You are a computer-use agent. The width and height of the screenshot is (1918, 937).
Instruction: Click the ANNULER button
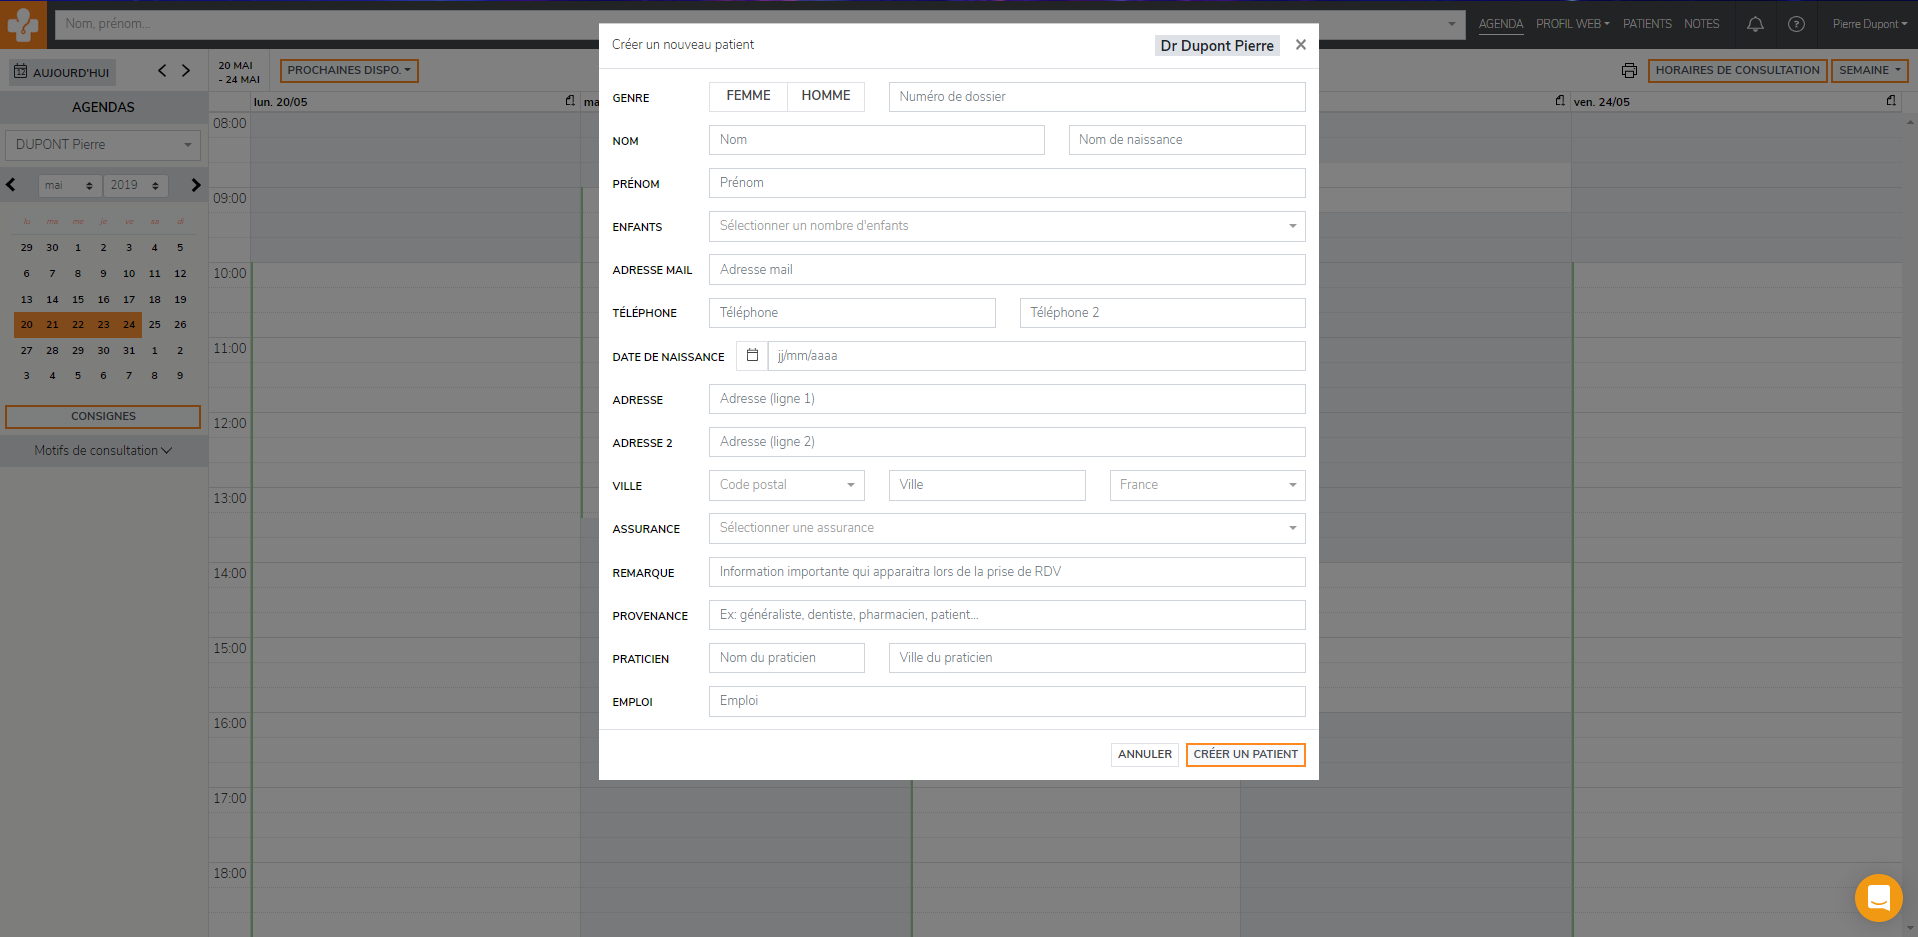click(x=1144, y=754)
